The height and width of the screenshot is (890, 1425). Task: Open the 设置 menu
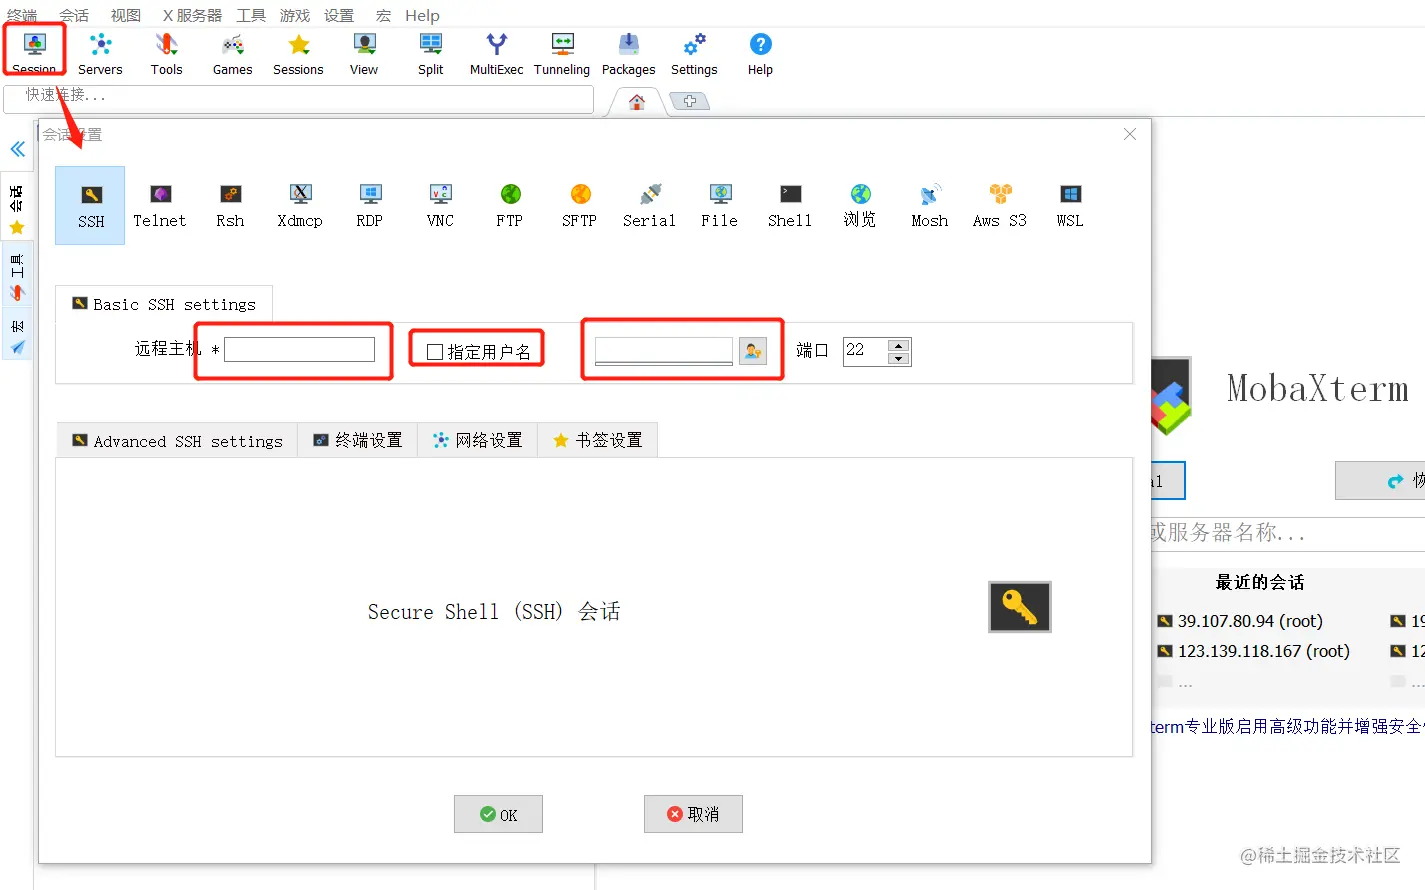tap(339, 15)
